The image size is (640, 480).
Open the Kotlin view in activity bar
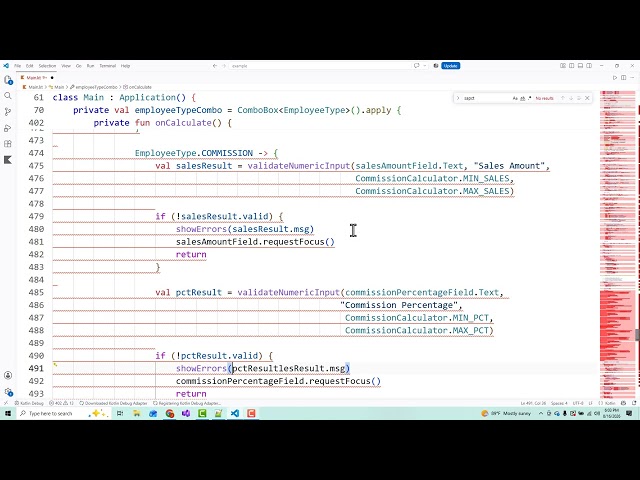(8, 160)
